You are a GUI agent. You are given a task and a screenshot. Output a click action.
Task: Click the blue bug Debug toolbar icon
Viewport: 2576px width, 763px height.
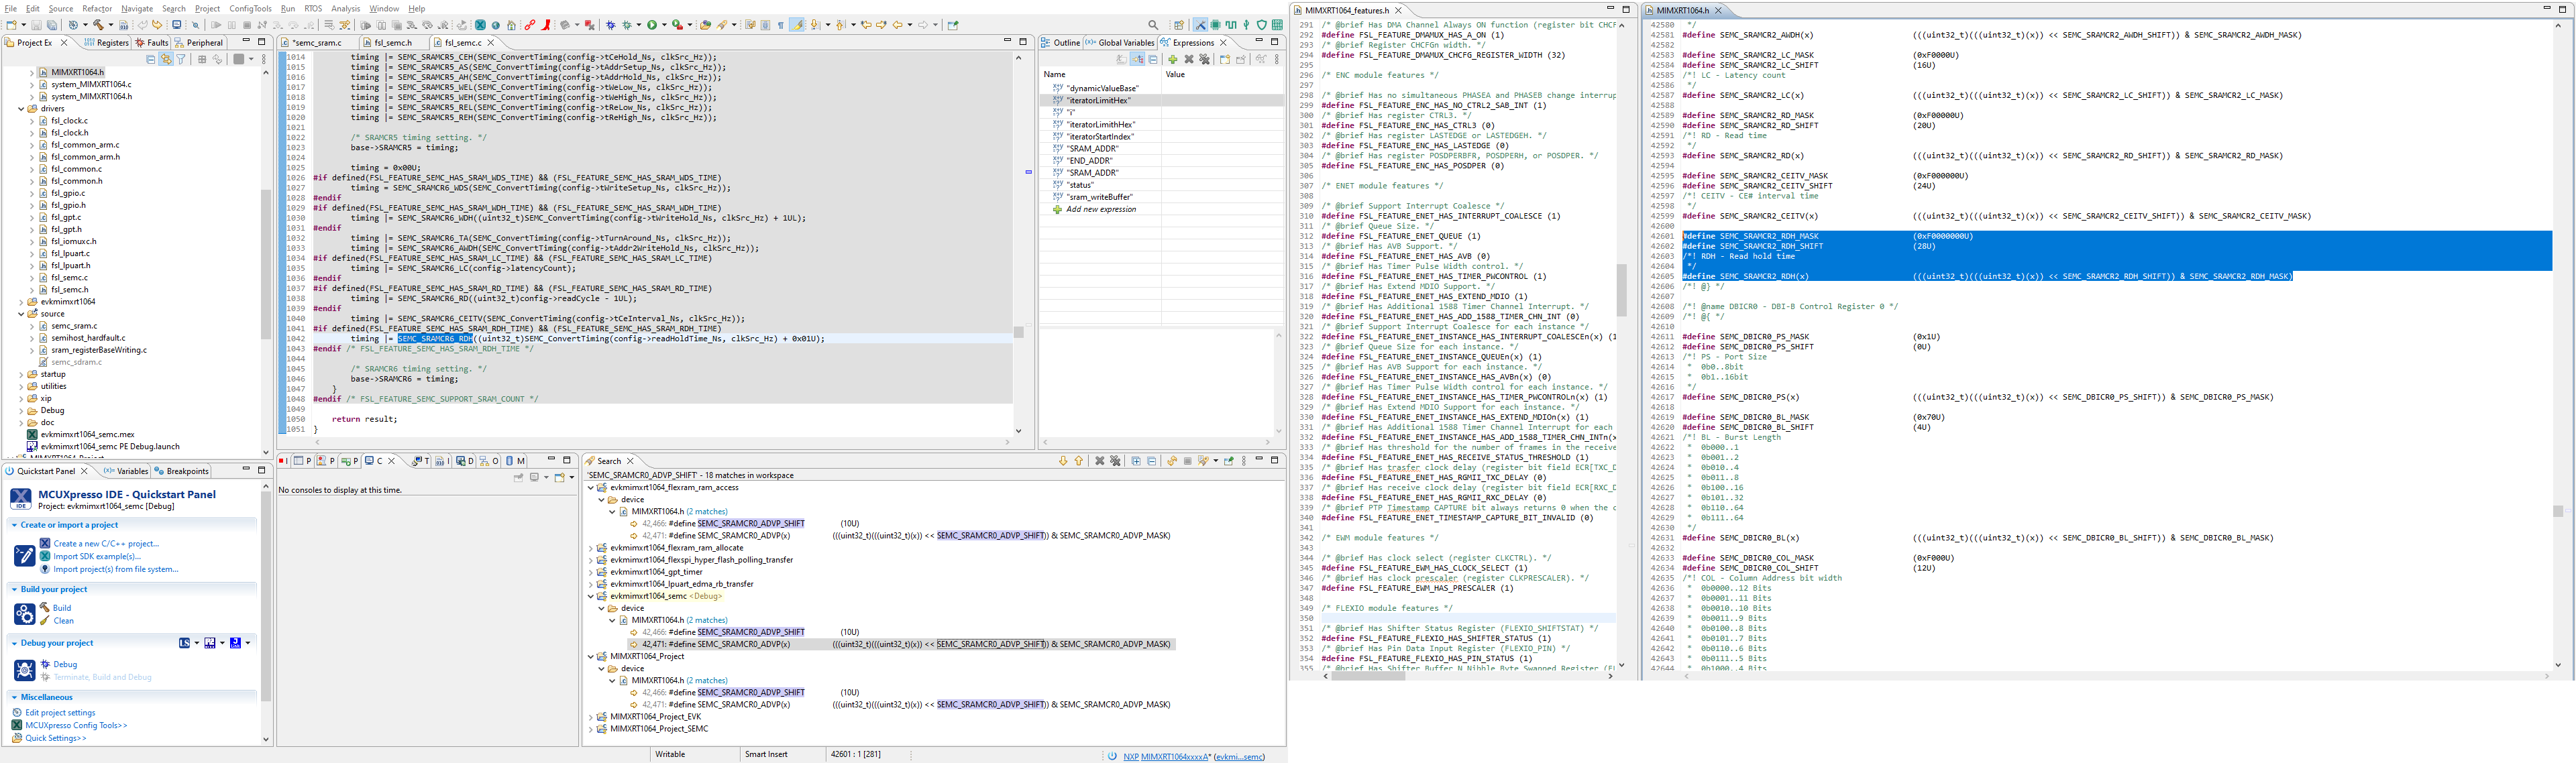[610, 25]
